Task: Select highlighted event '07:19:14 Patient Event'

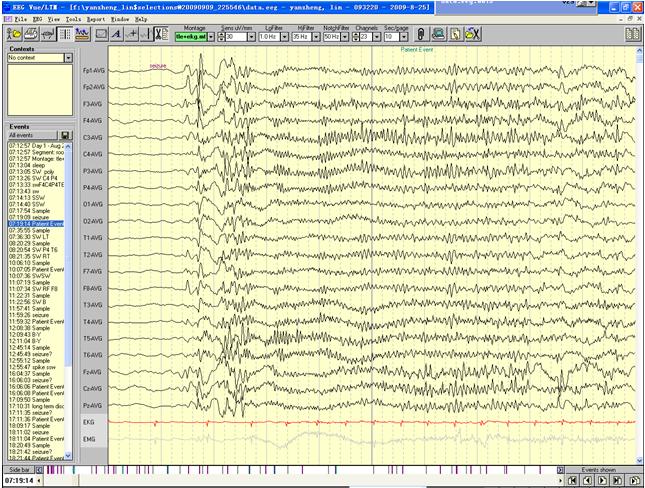Action: coord(36,224)
